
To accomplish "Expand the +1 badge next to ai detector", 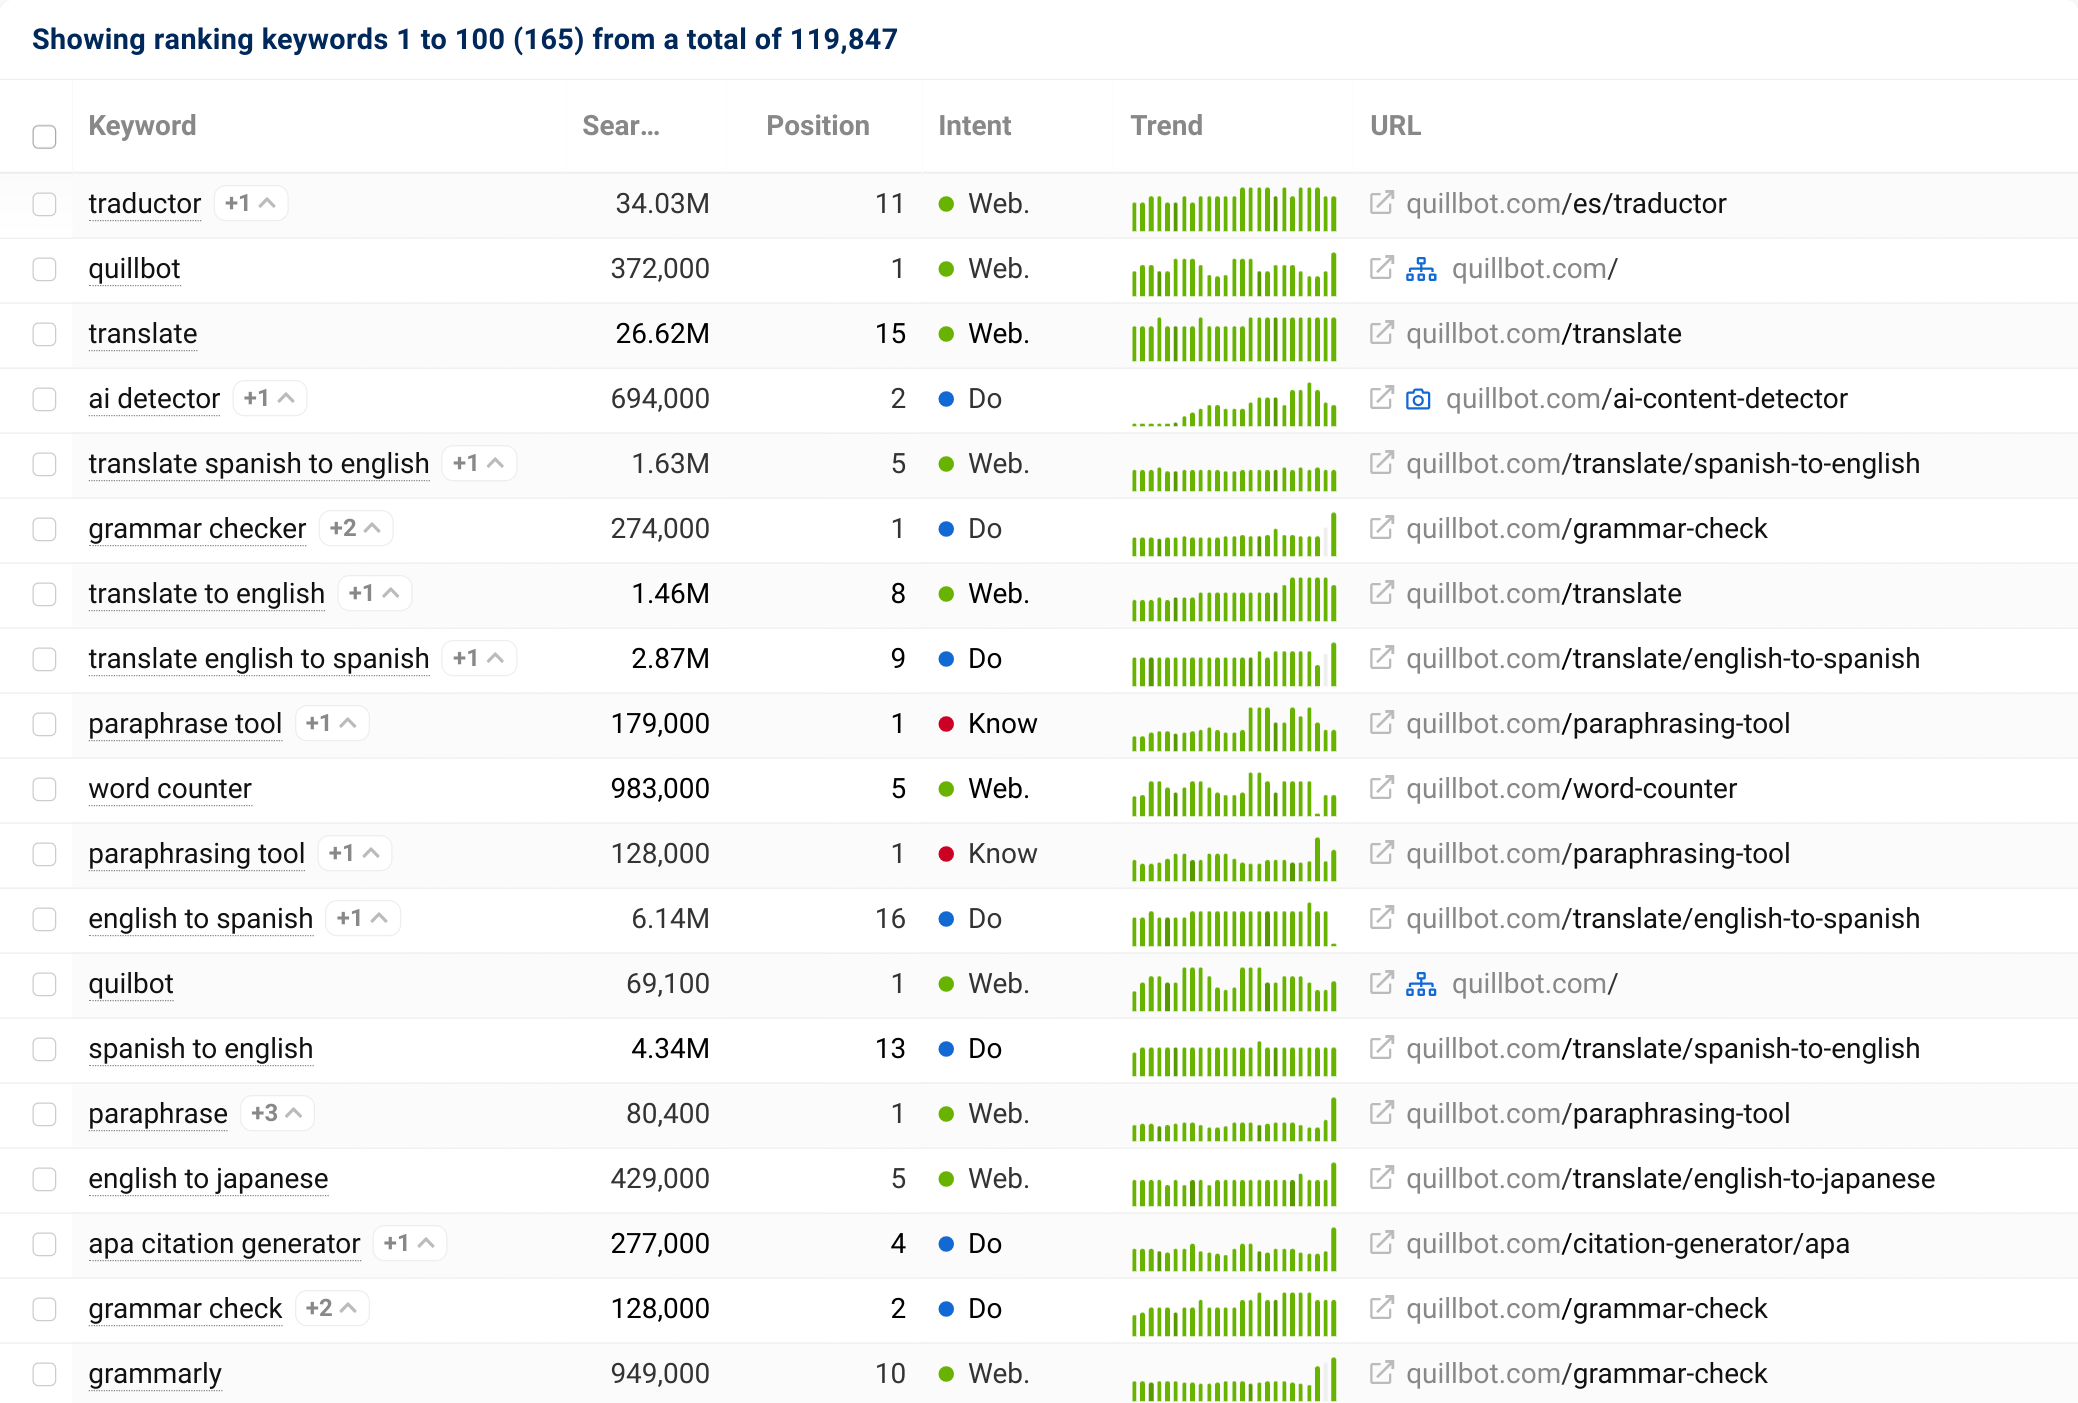I will [270, 398].
